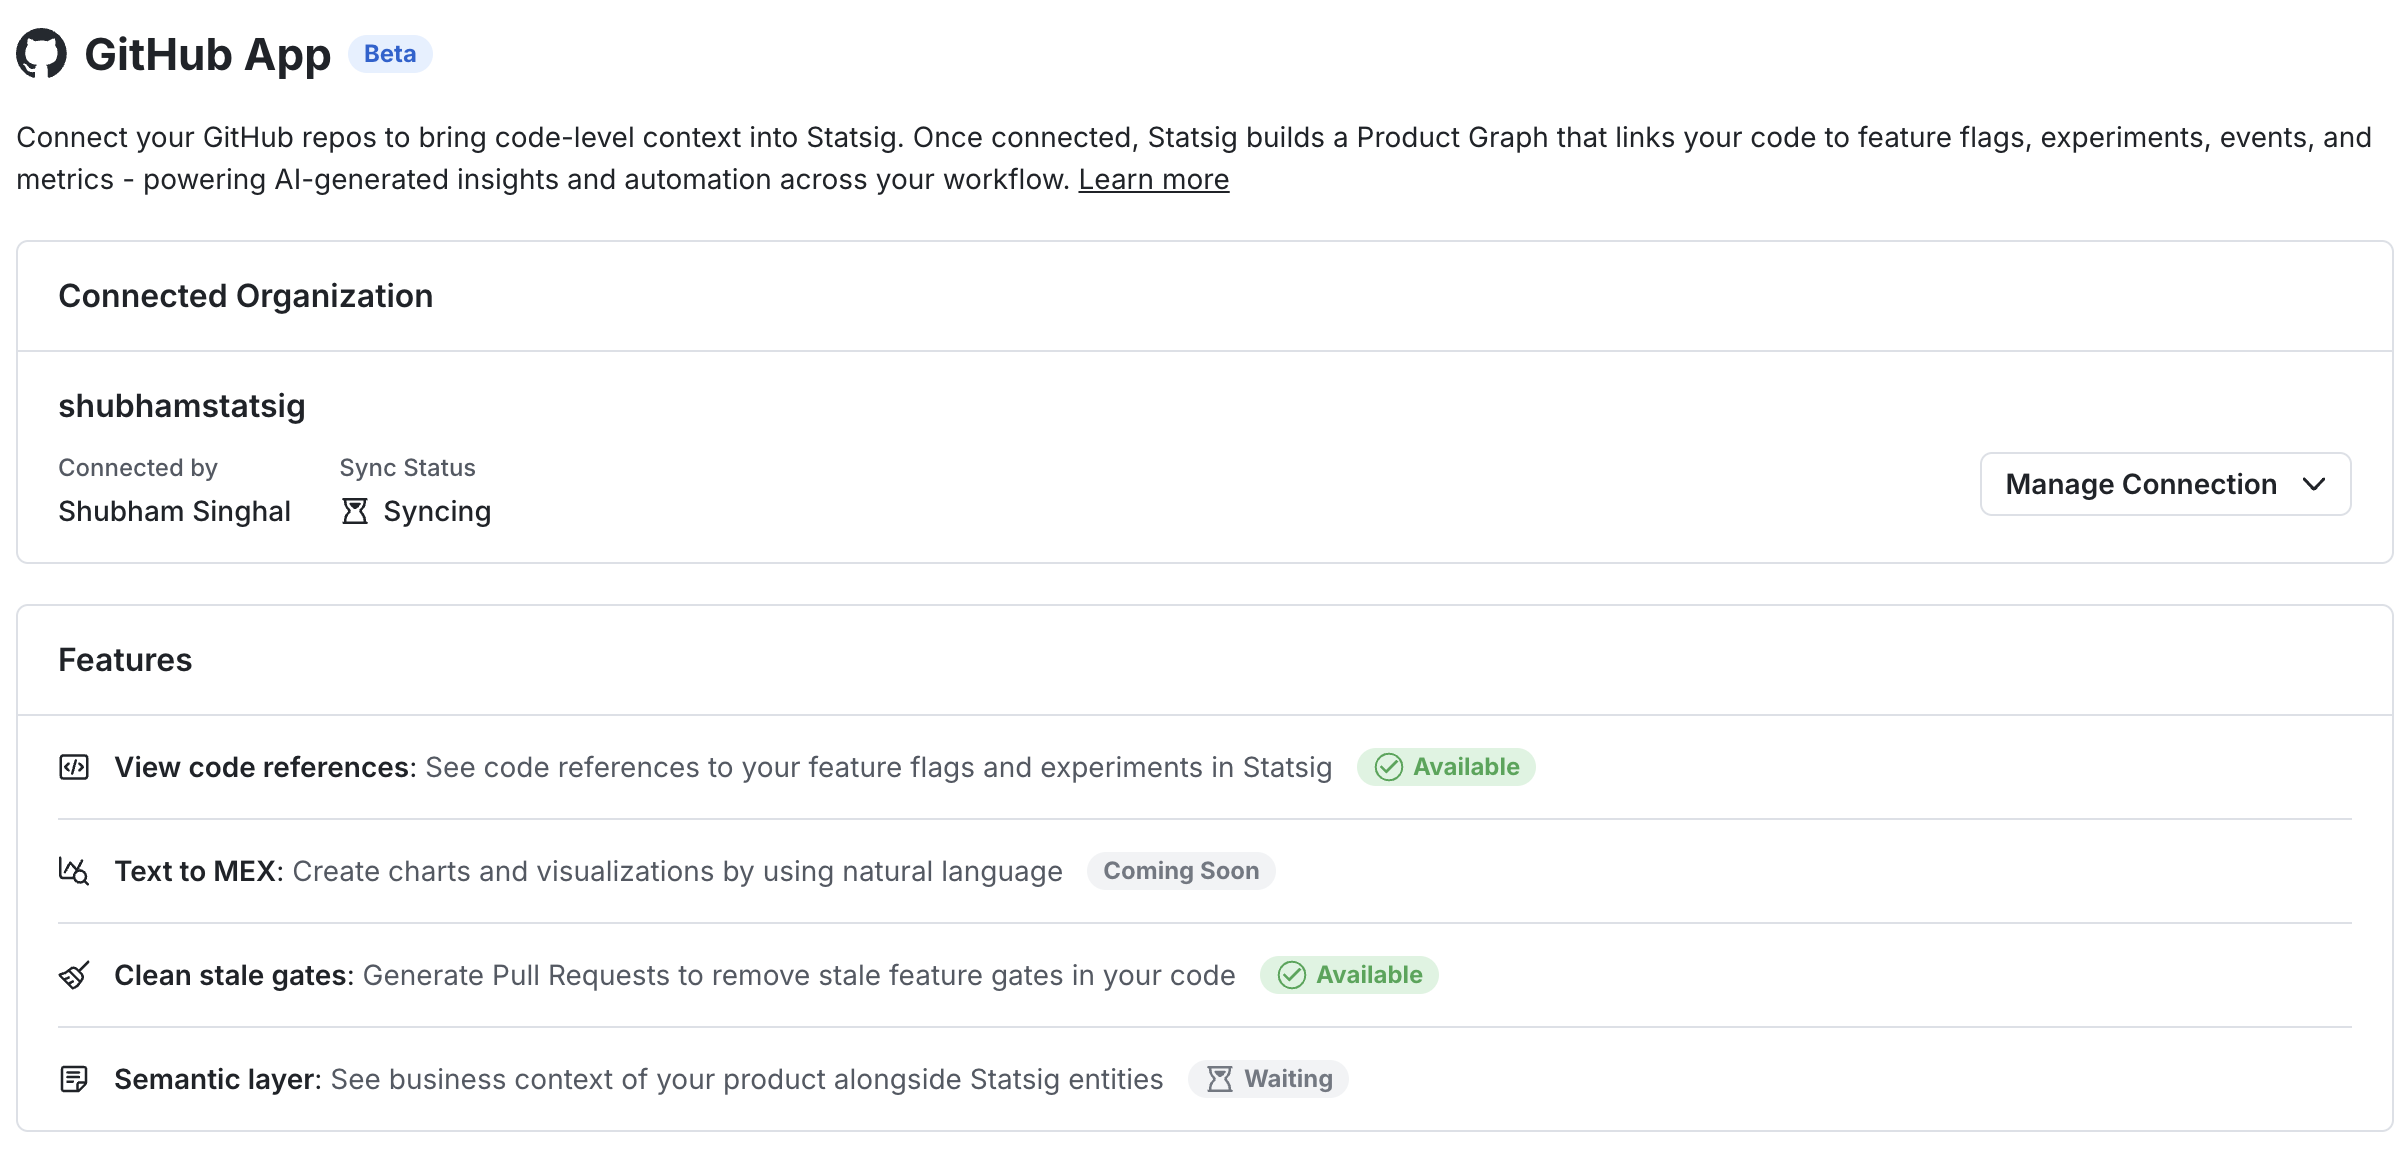
Task: Click the hourglass inside the Waiting badge
Action: [1220, 1079]
